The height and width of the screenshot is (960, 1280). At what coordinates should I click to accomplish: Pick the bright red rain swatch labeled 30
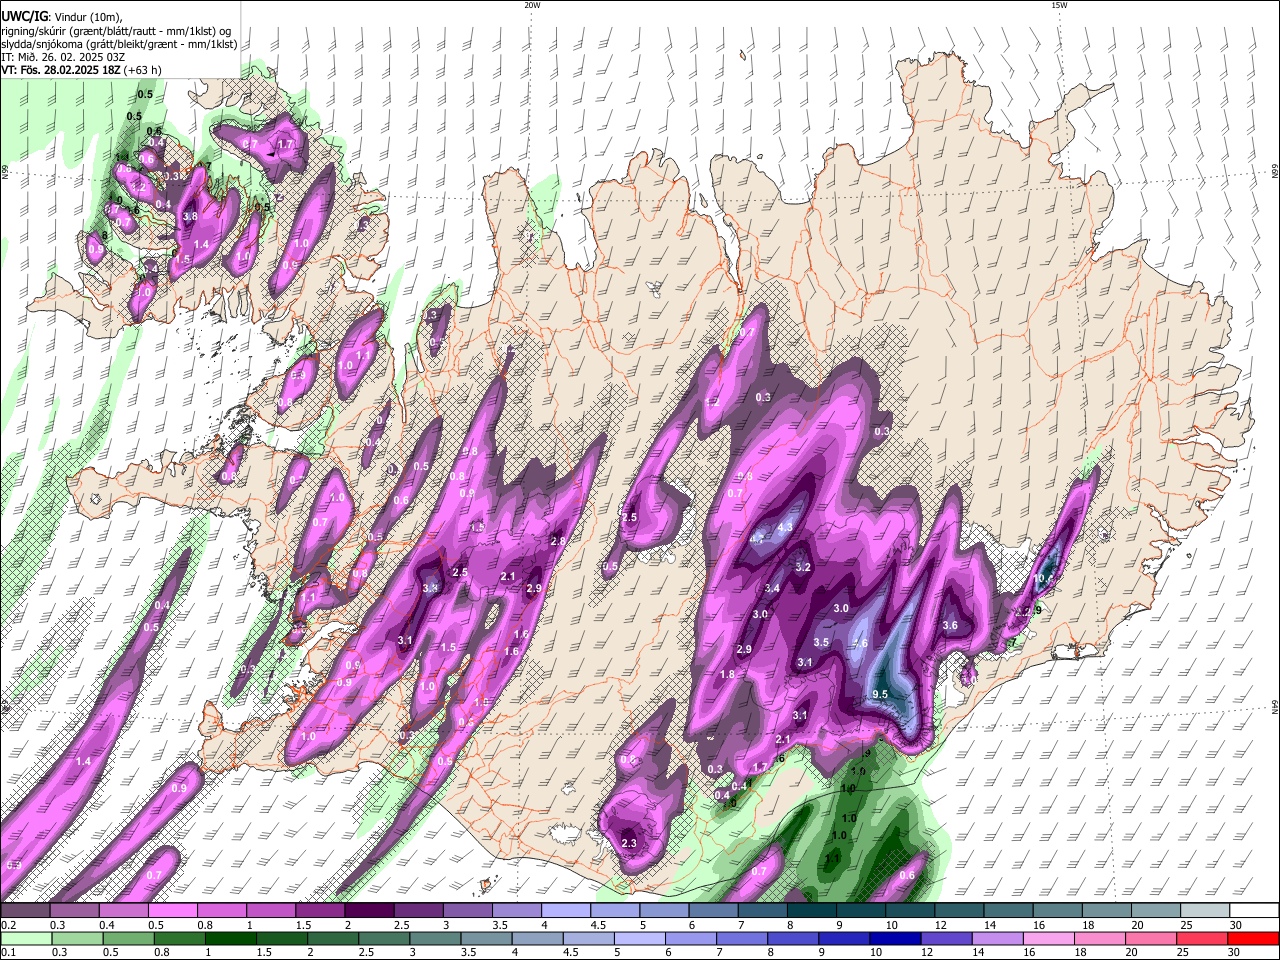(1254, 938)
